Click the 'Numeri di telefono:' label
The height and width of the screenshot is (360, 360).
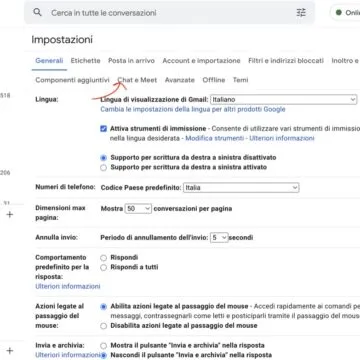click(65, 187)
